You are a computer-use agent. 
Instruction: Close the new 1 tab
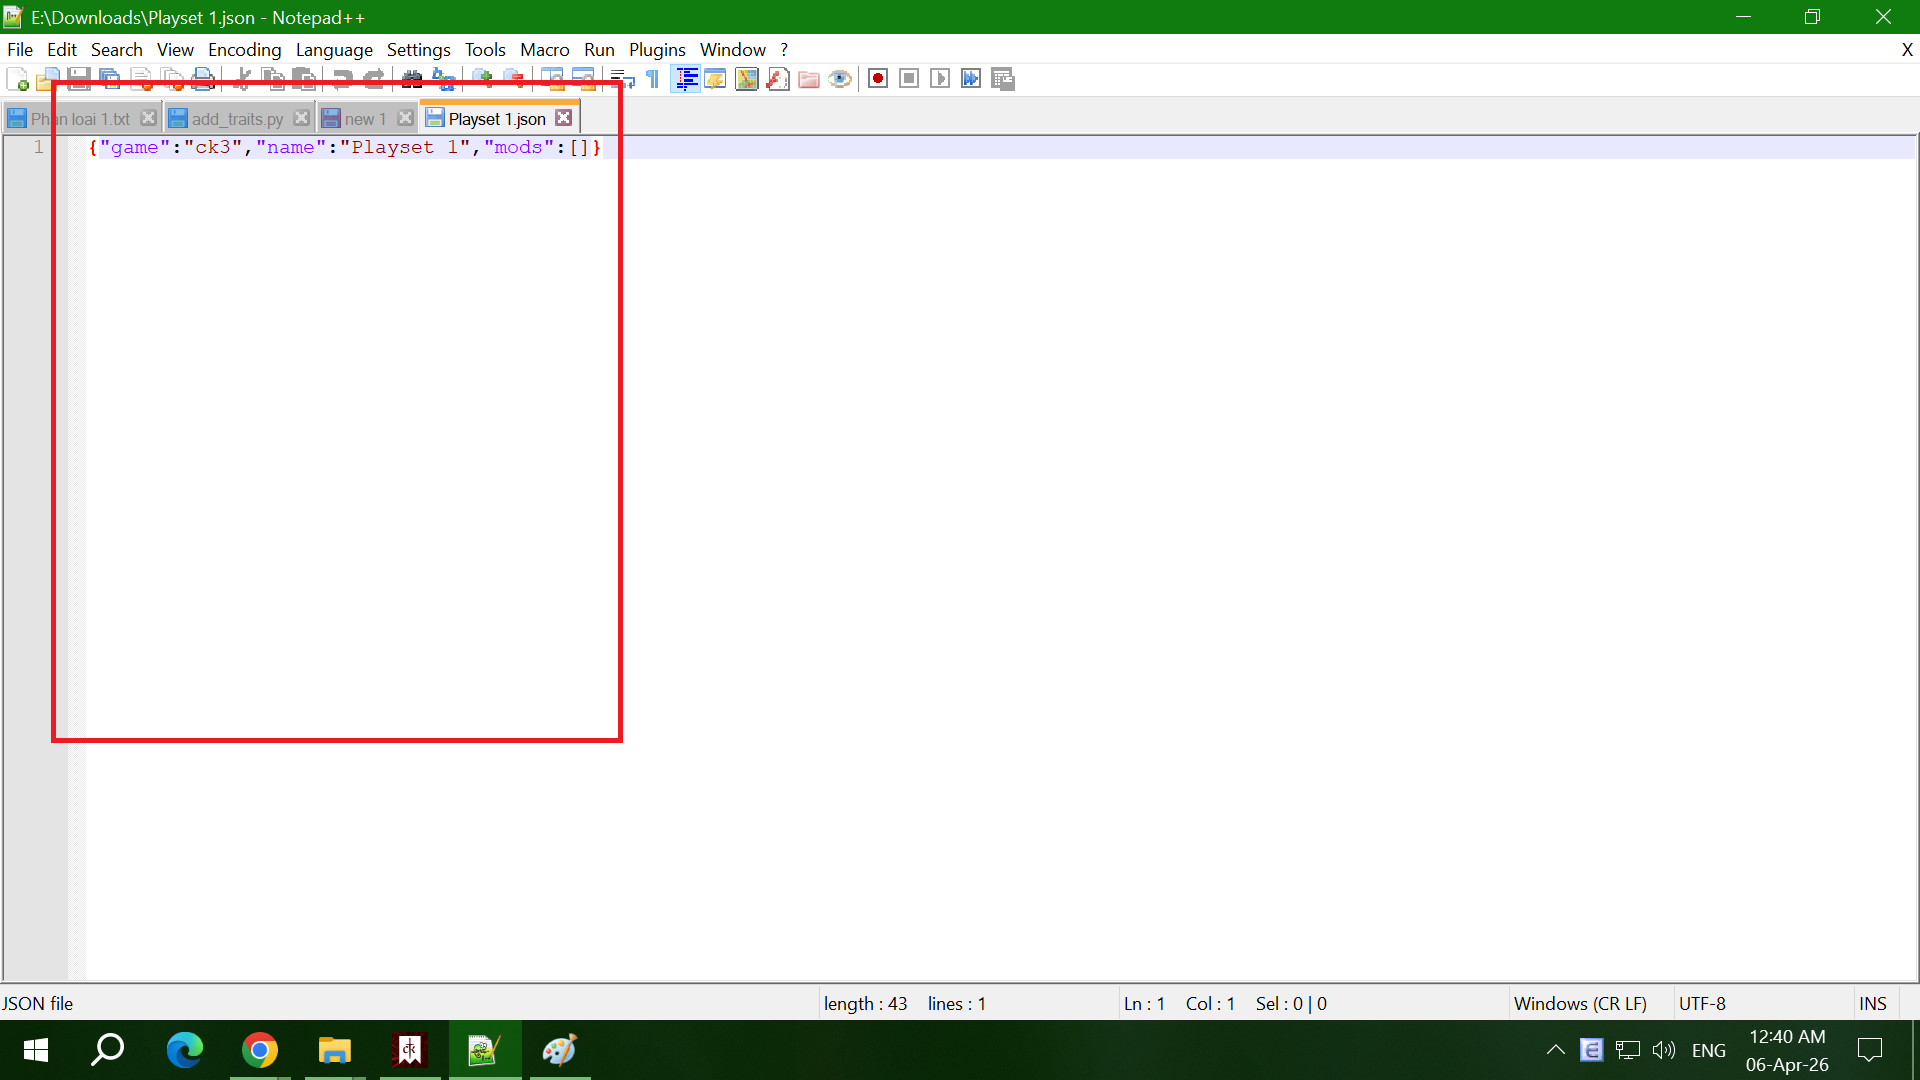[405, 118]
